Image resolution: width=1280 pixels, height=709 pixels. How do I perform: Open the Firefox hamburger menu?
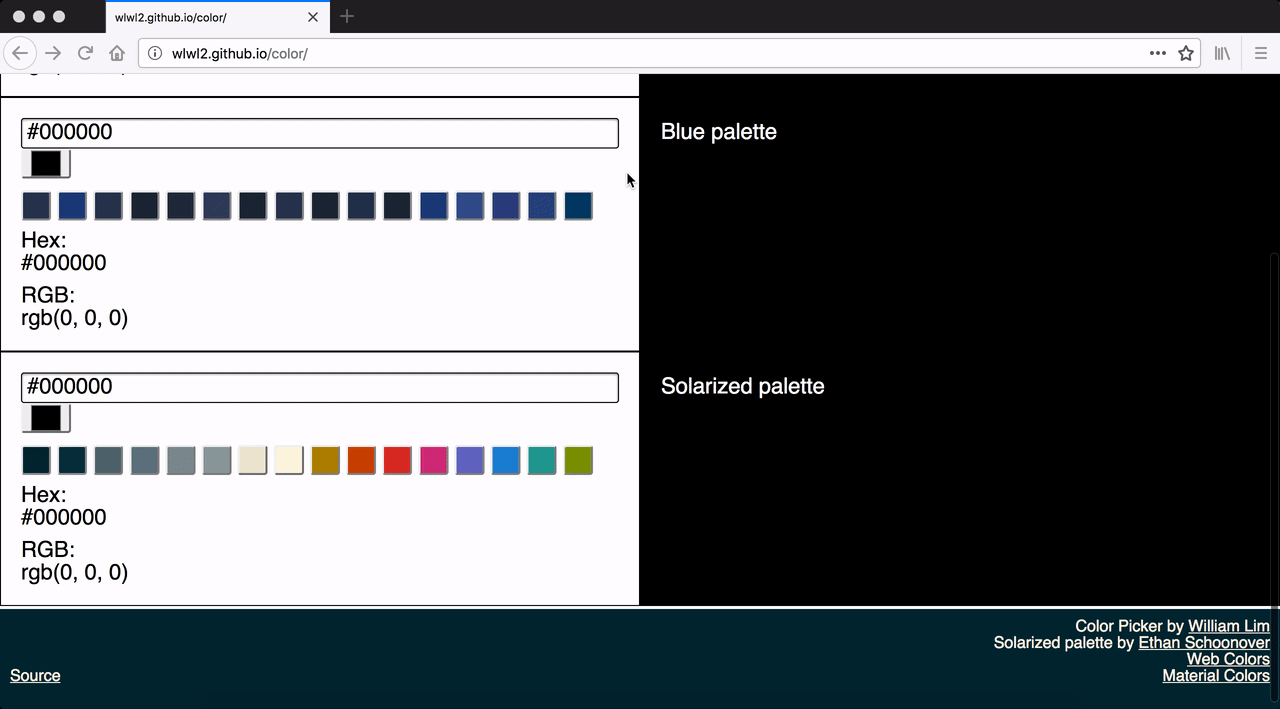(x=1261, y=53)
